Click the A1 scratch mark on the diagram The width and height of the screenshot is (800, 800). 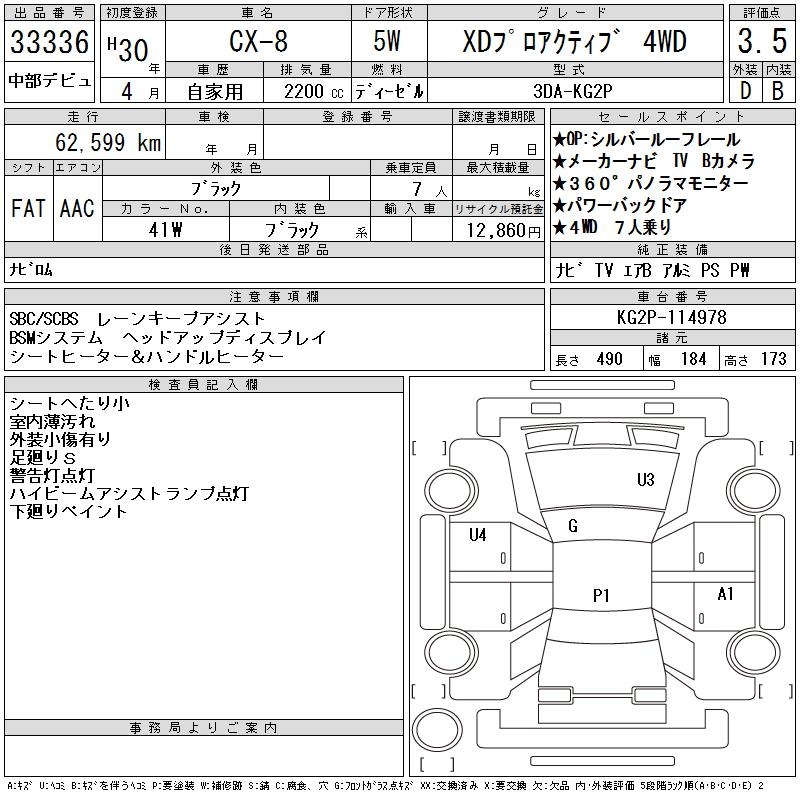click(726, 594)
